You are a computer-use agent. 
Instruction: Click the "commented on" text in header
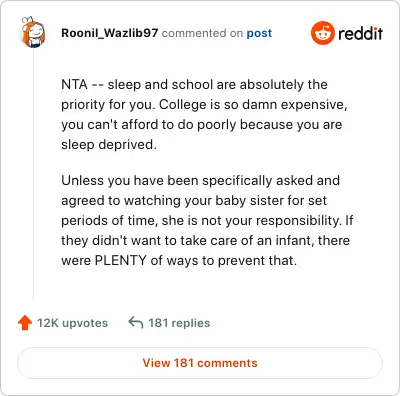tap(202, 33)
